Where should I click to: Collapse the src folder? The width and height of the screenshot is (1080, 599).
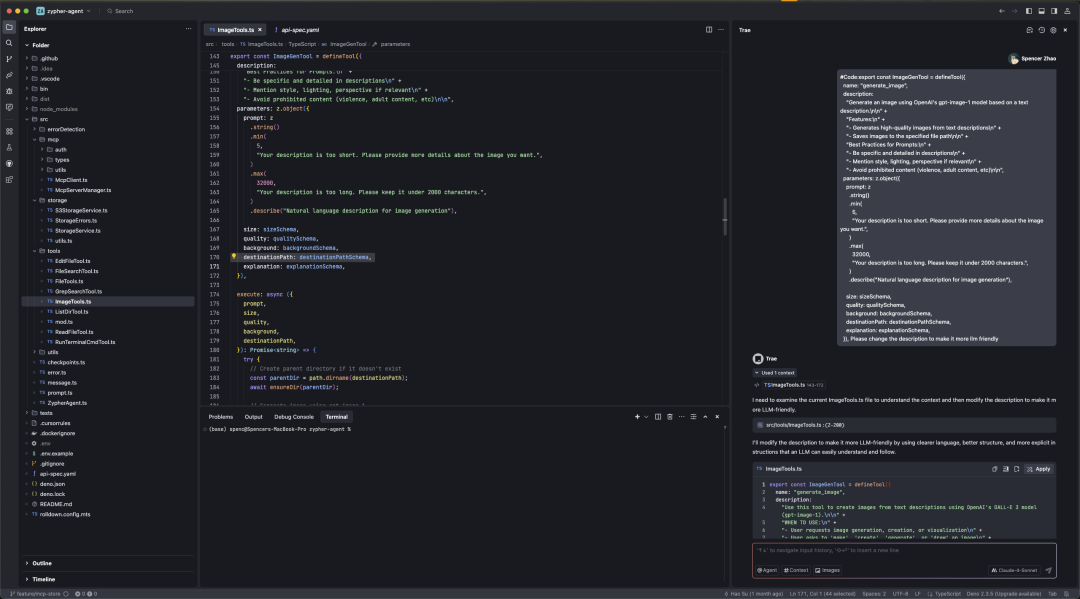(x=27, y=119)
